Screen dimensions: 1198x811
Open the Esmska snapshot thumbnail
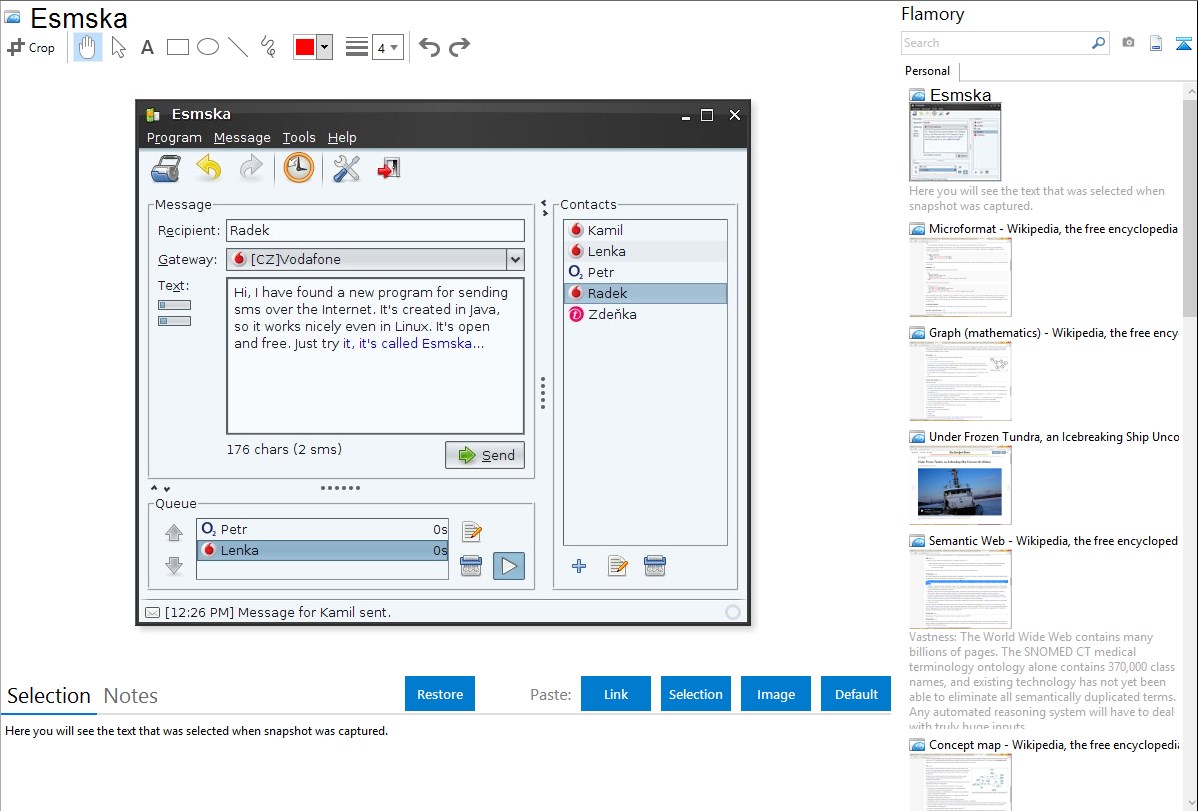(x=955, y=142)
